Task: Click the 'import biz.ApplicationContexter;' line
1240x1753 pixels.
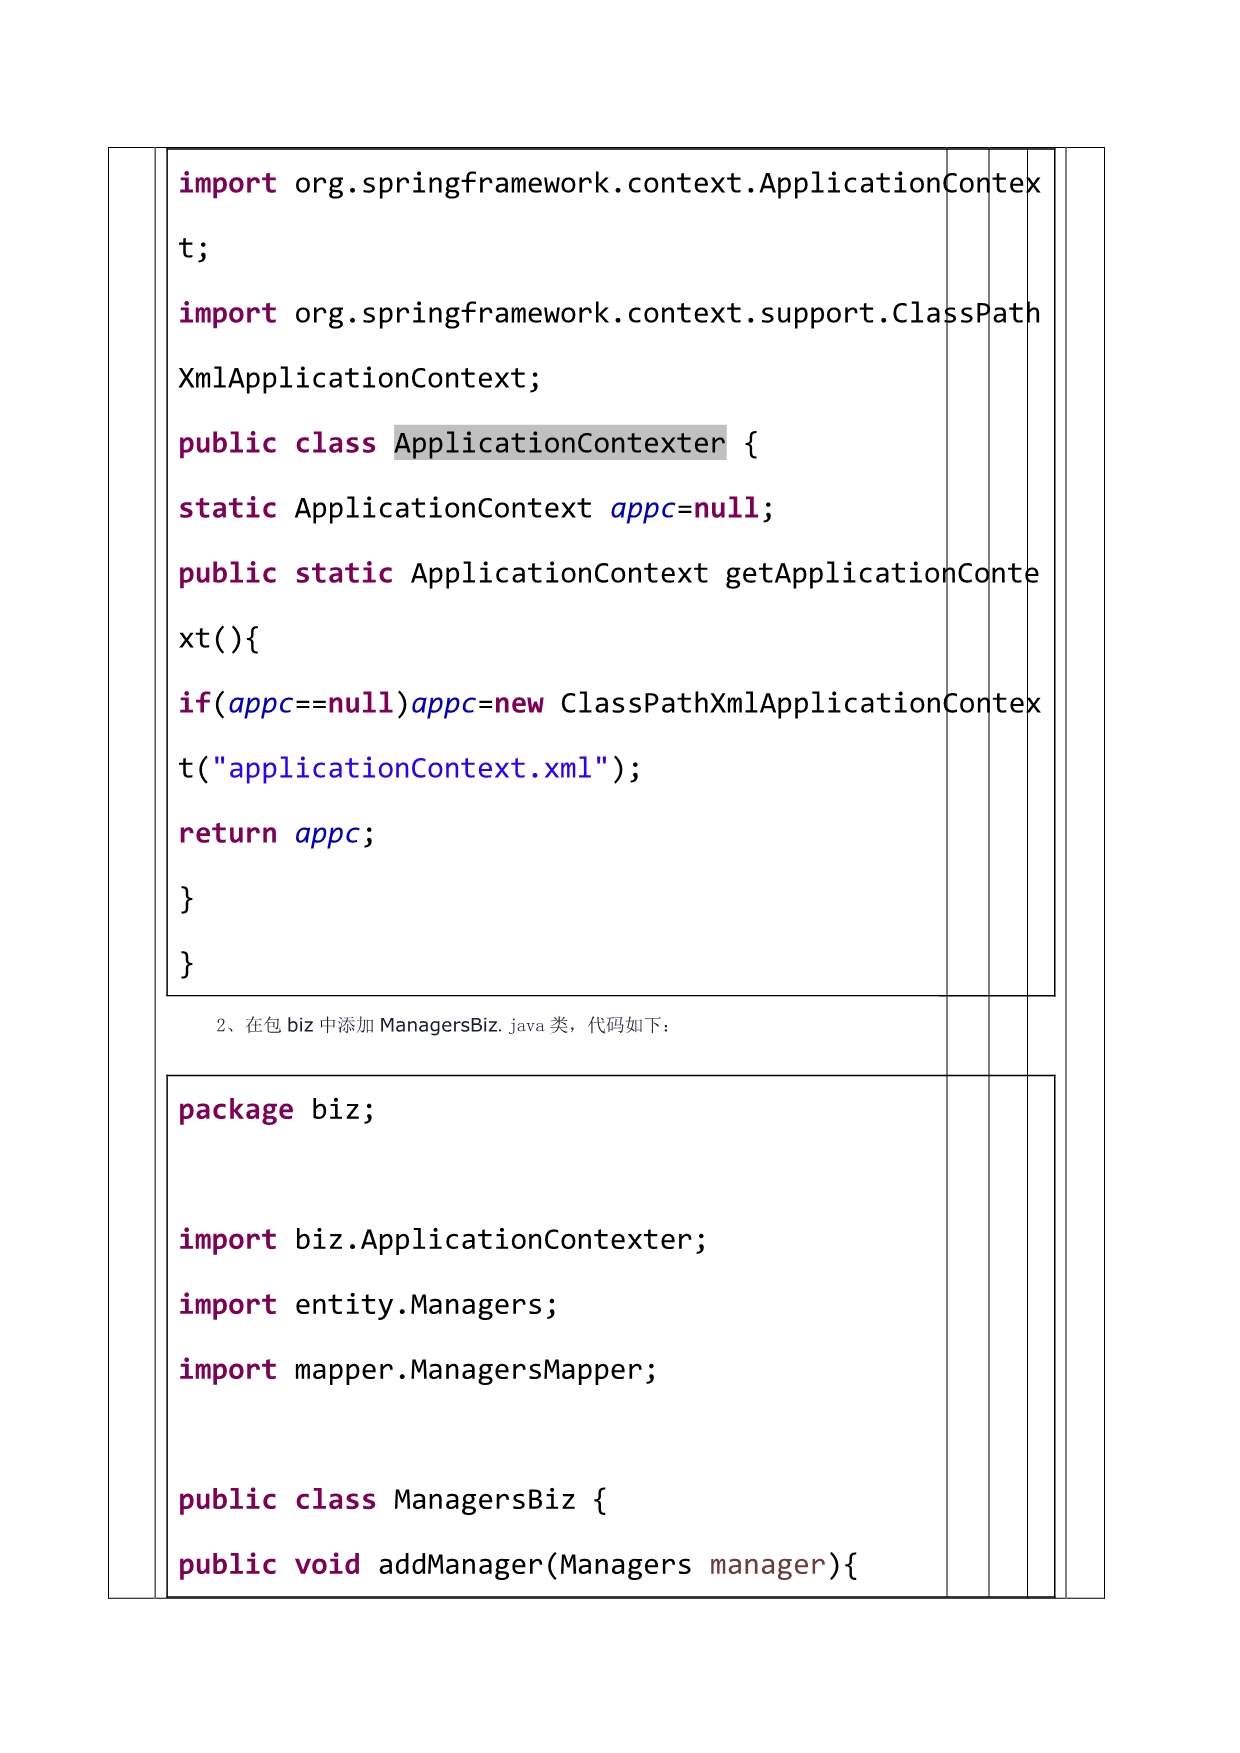Action: [442, 1240]
